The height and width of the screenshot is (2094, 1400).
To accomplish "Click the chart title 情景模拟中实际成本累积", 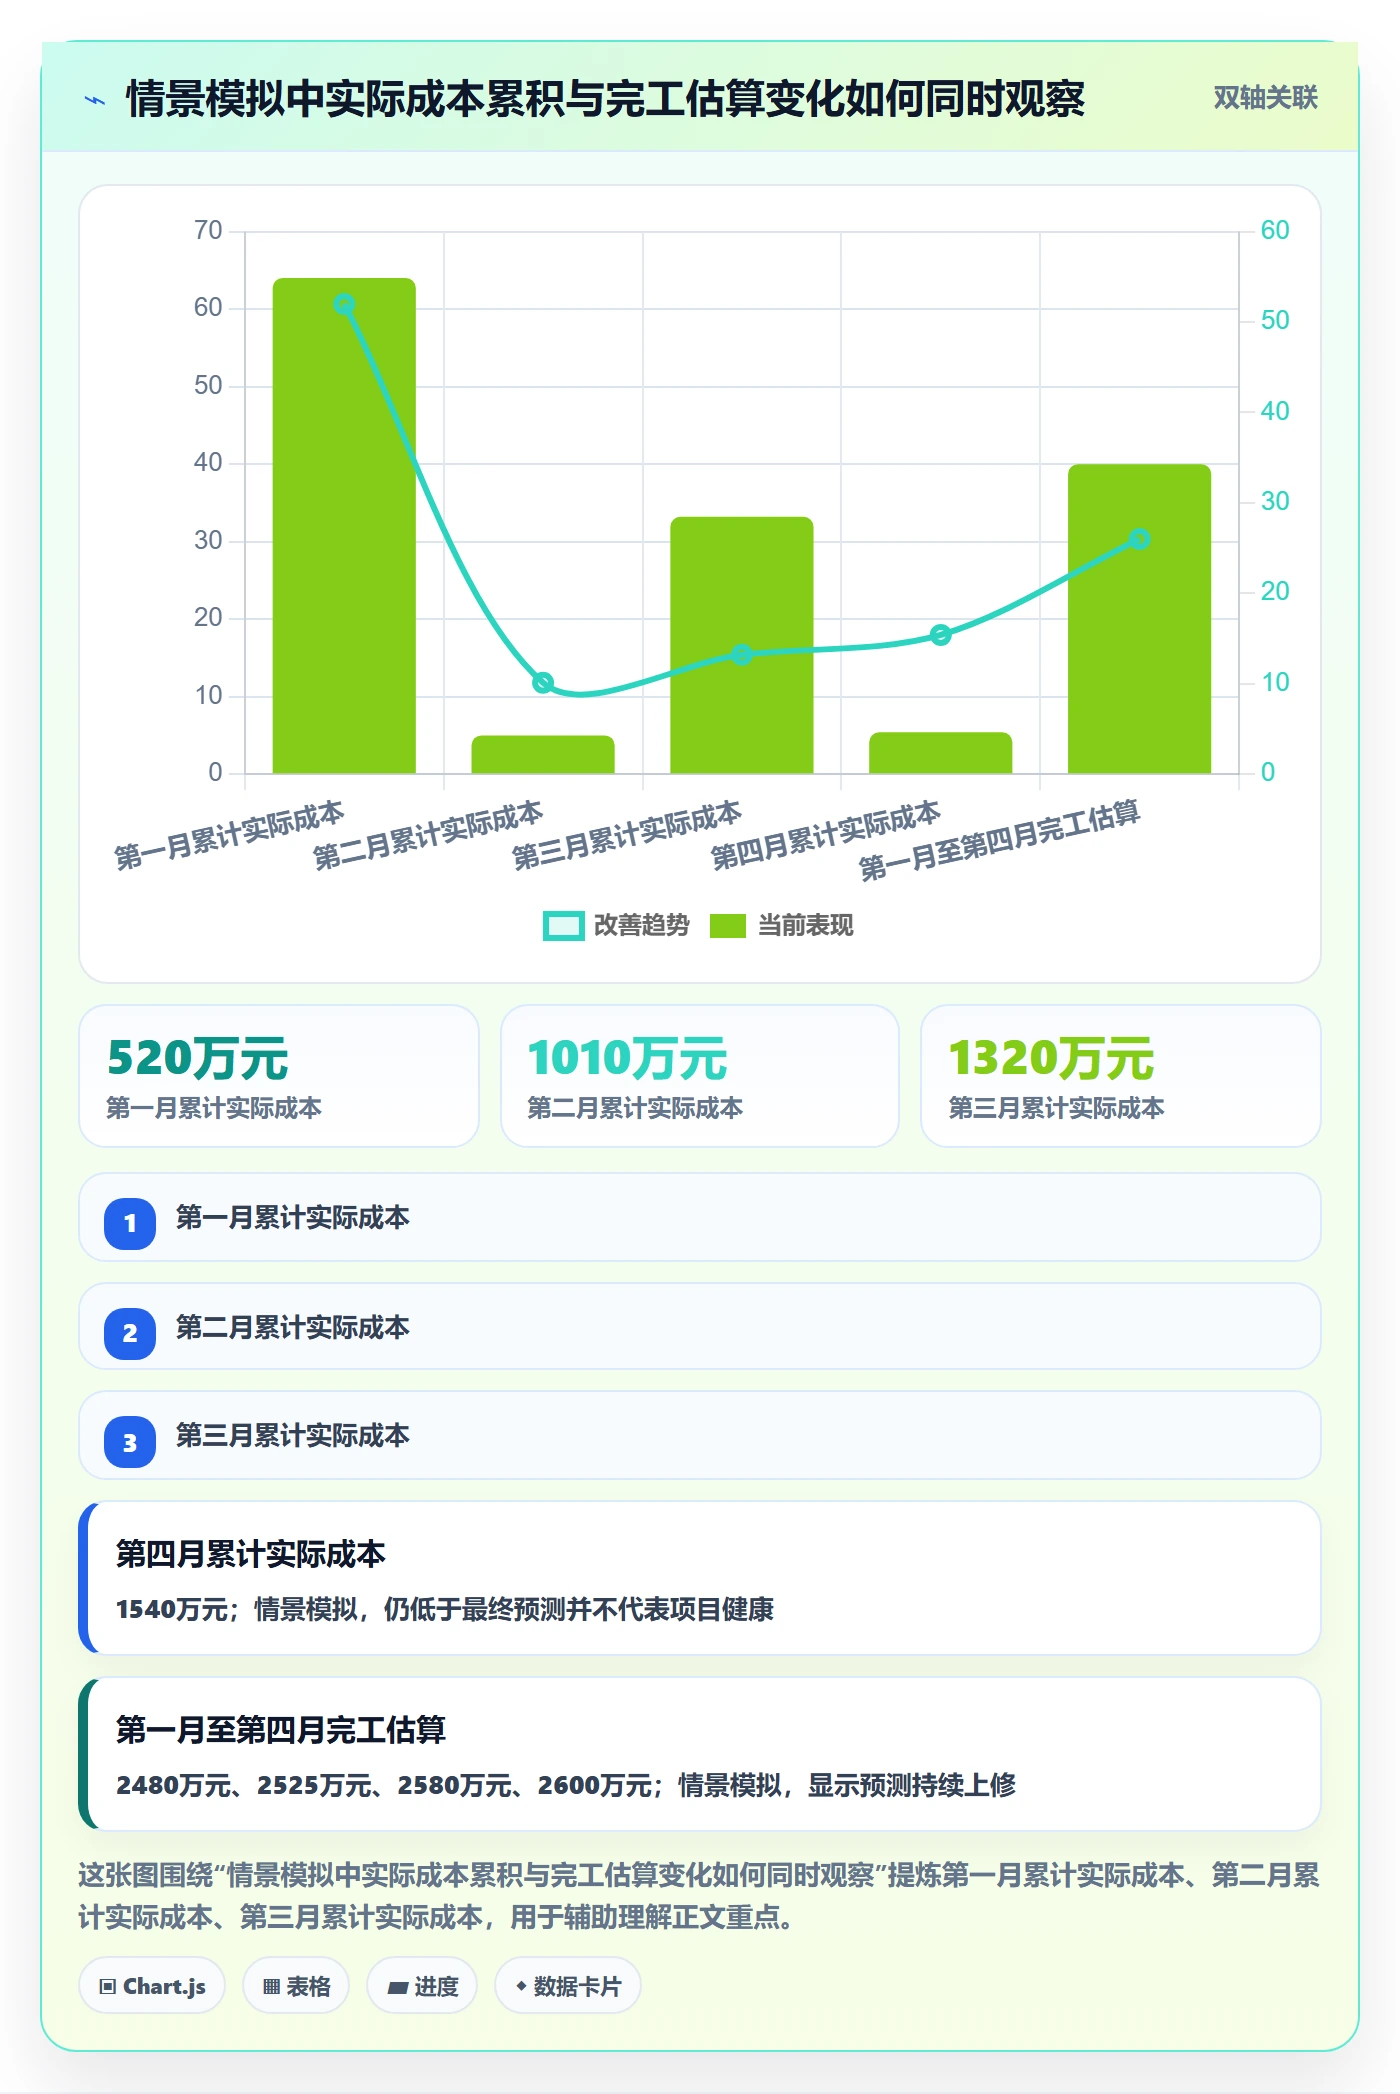I will point(605,99).
